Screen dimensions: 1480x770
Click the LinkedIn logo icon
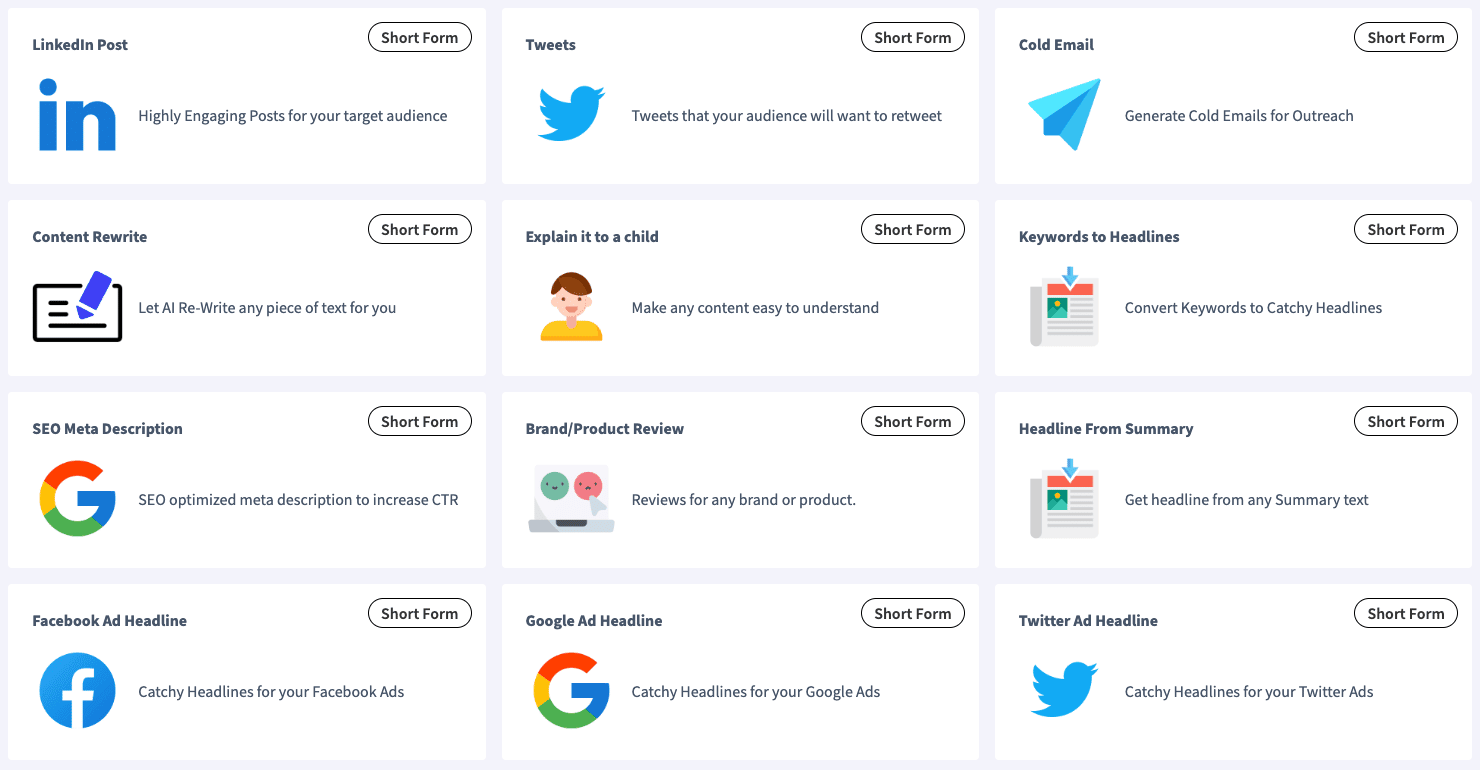tap(77, 116)
